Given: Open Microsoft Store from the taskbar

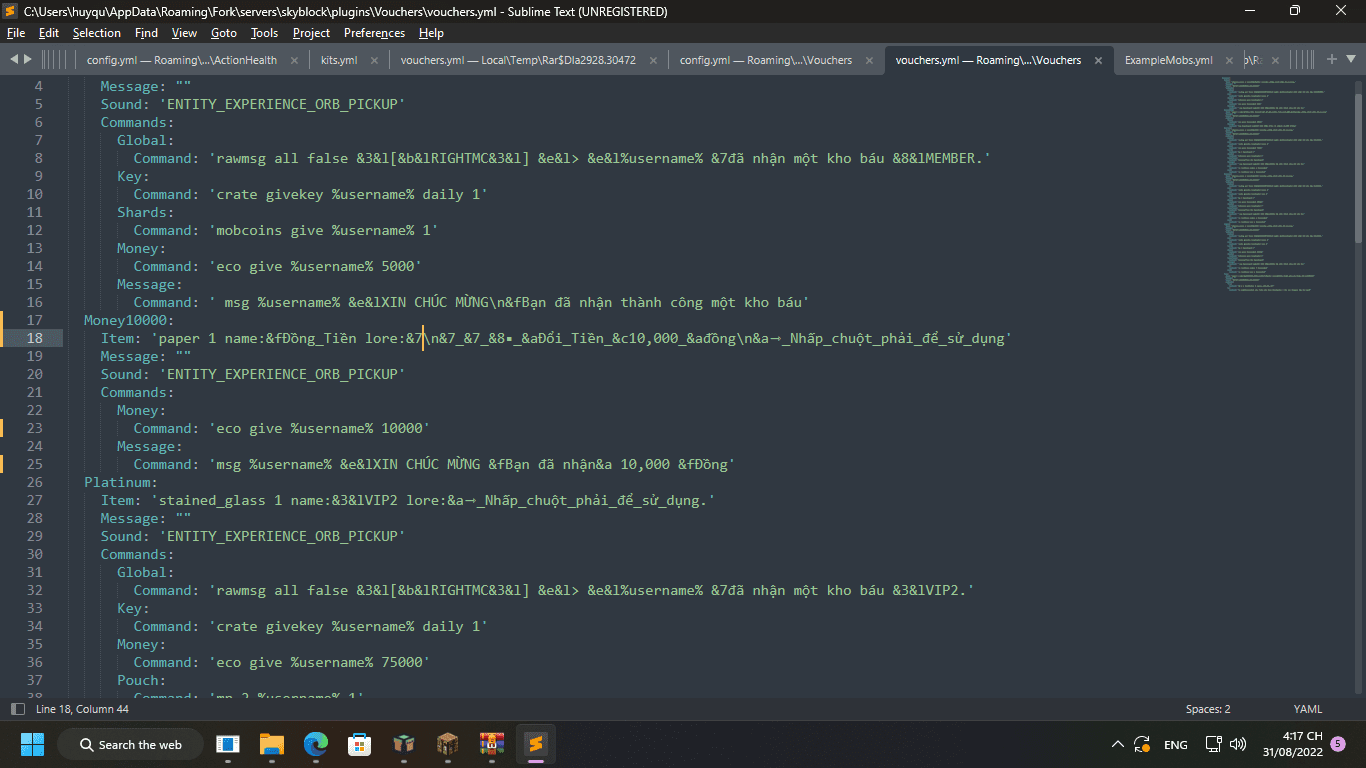Looking at the screenshot, I should 360,744.
